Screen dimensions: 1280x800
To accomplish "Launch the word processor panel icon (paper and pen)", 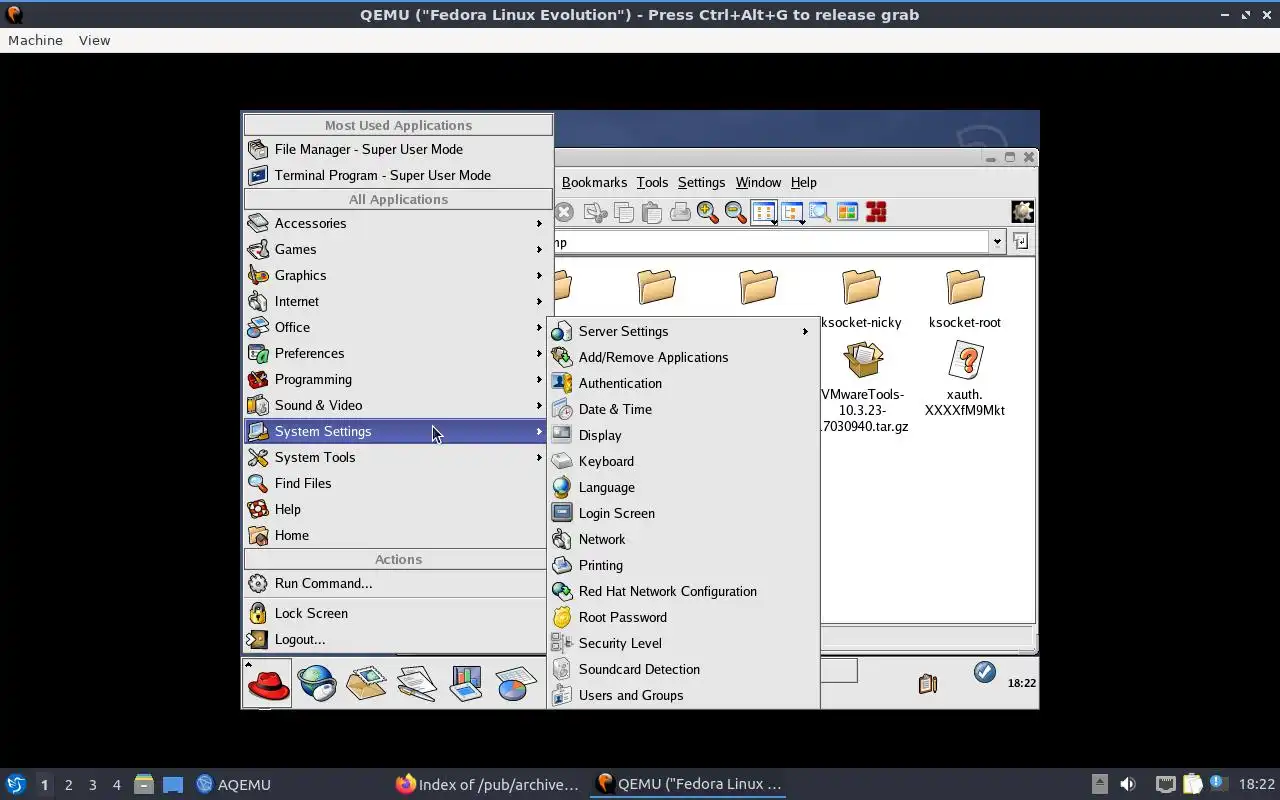I will click(x=416, y=683).
